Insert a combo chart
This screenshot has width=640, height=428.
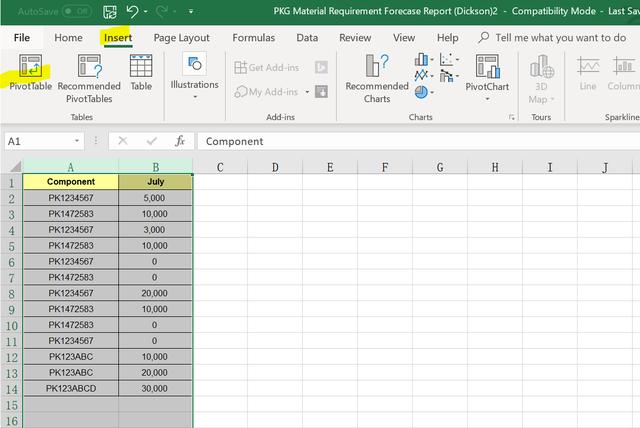pos(446,75)
